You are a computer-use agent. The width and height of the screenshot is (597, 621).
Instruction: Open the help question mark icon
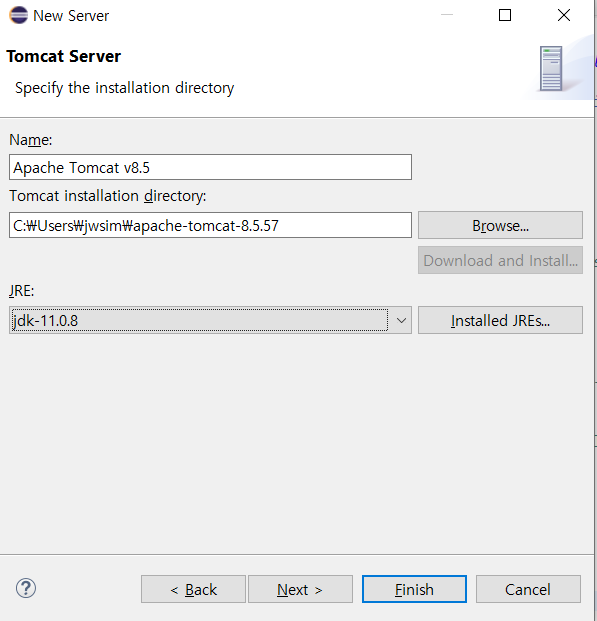(26, 589)
